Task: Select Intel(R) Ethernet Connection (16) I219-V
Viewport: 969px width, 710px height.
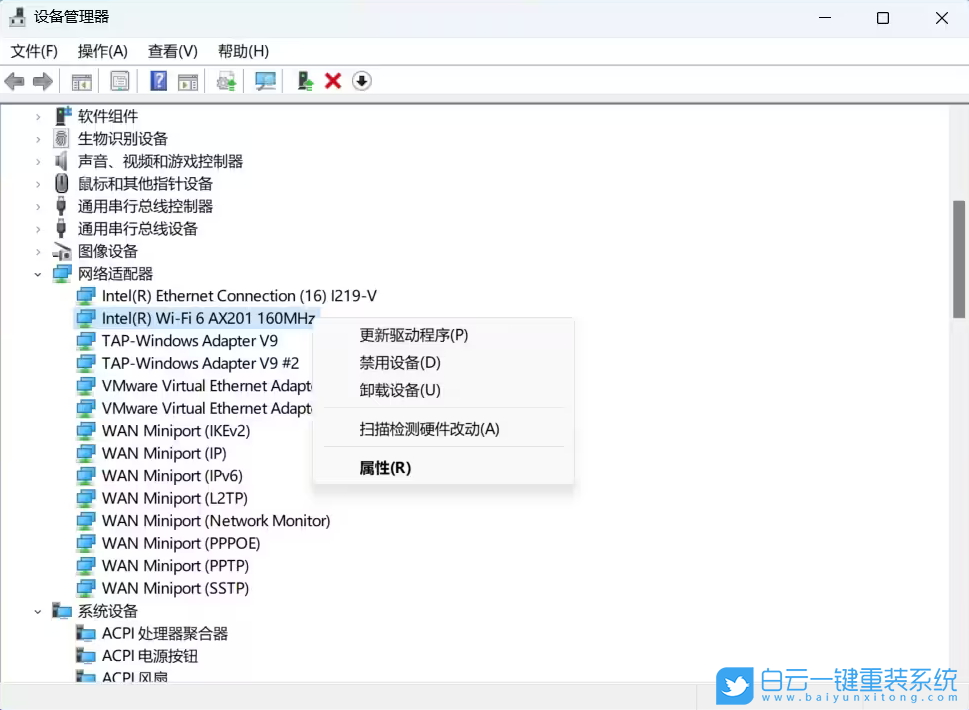Action: 240,295
